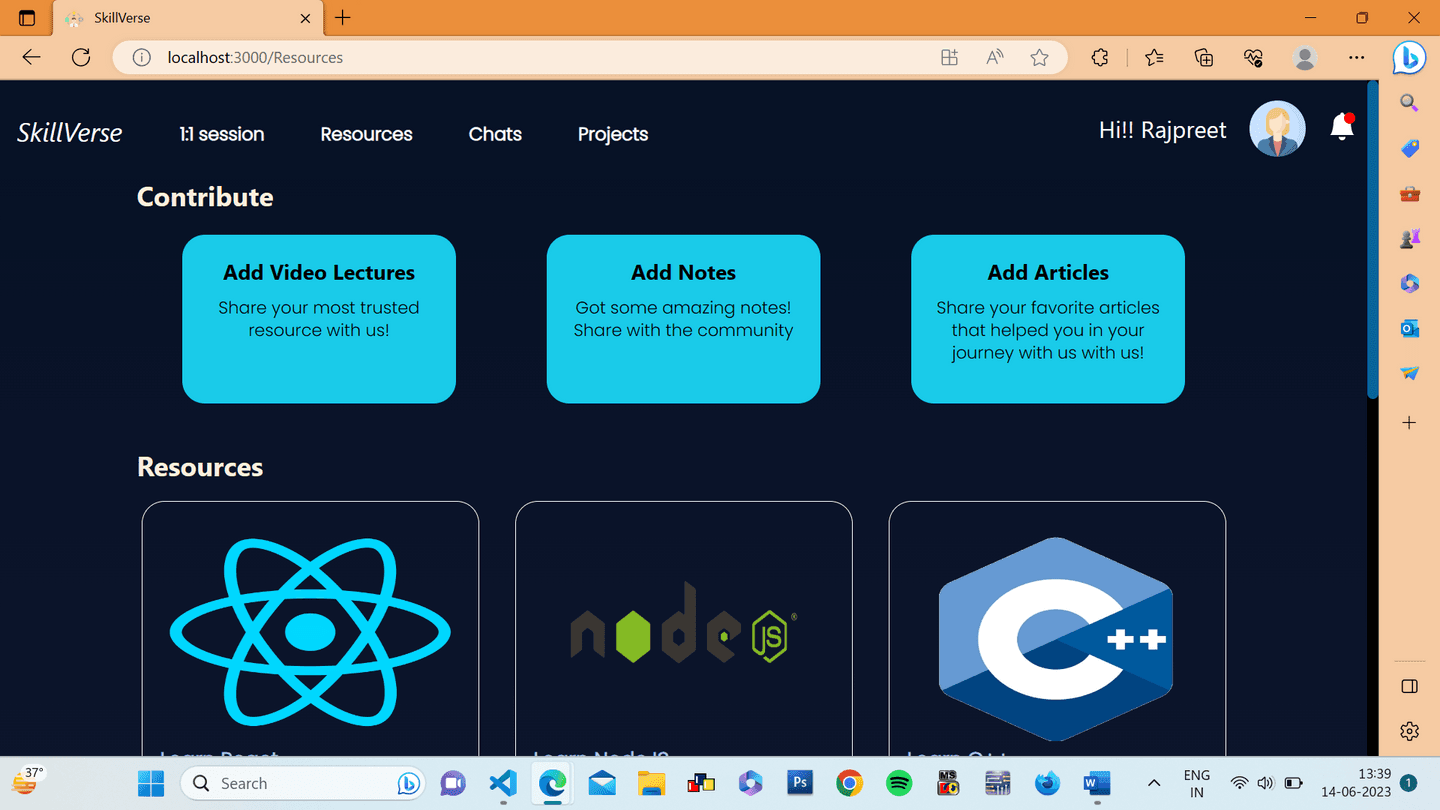Image resolution: width=1440 pixels, height=810 pixels.
Task: Click the SkillVerse logo
Action: 69,133
